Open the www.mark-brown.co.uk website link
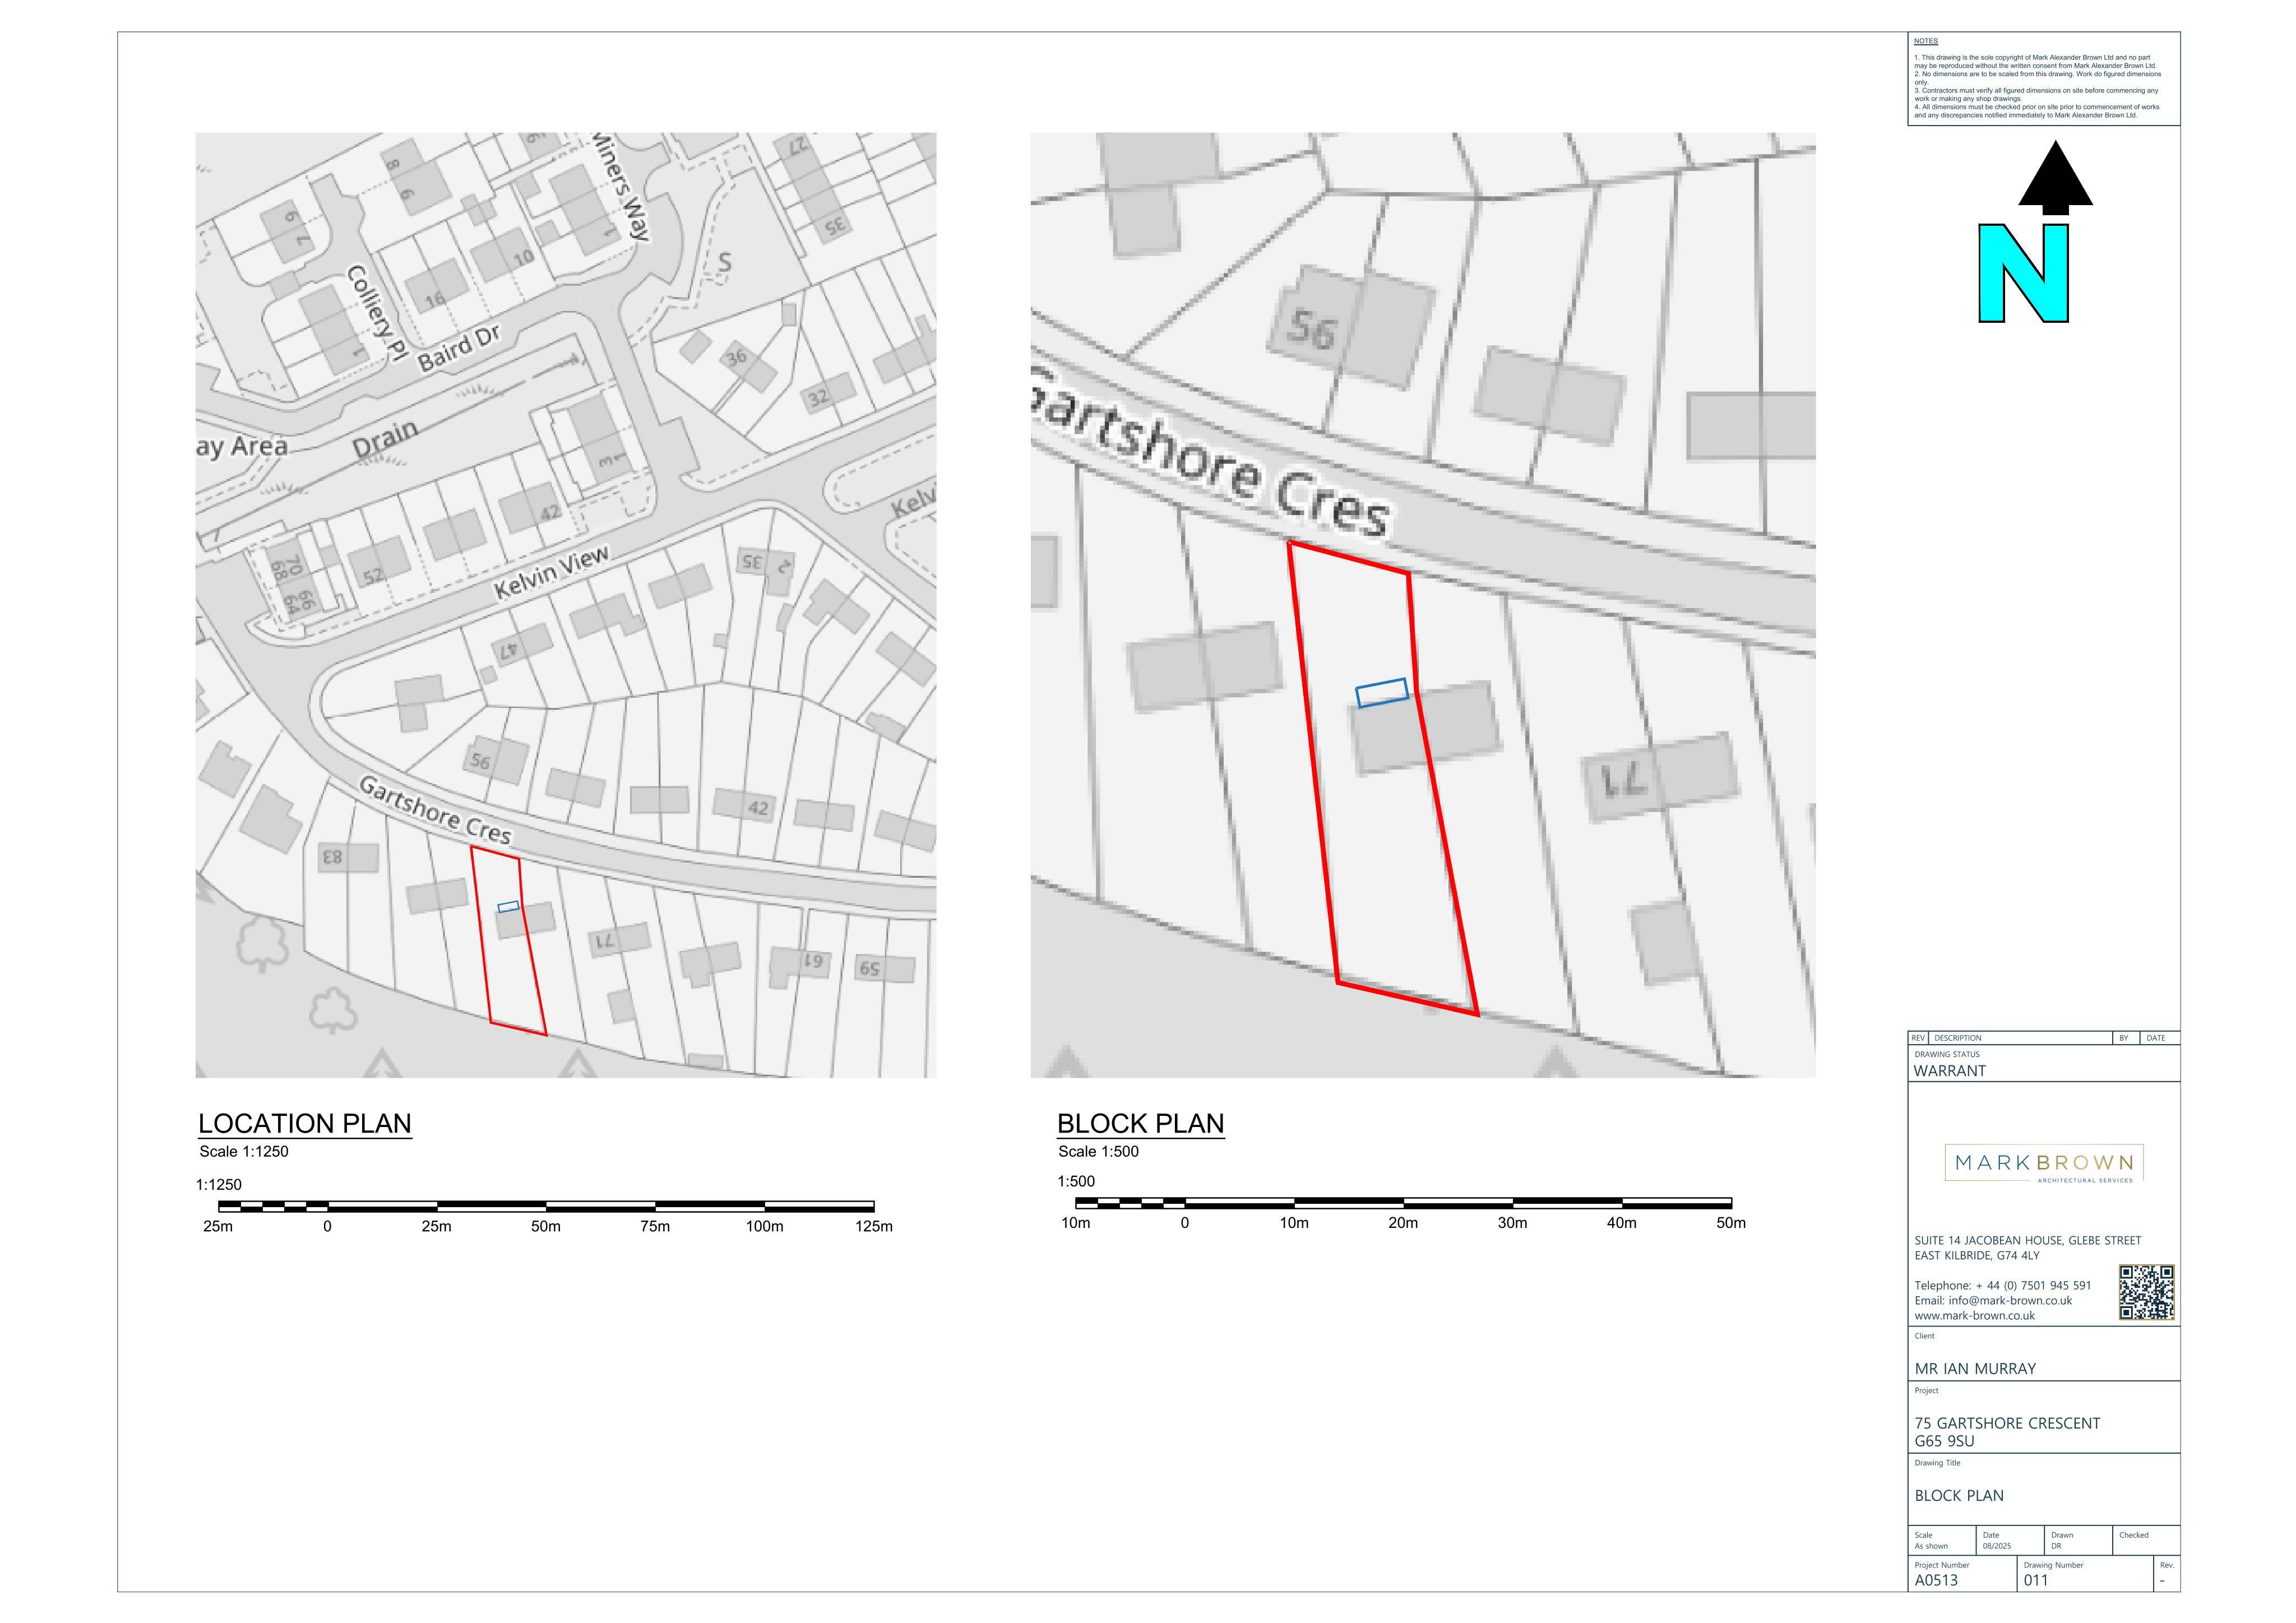Screen dimensions: 2296x1623 (x=1975, y=1316)
